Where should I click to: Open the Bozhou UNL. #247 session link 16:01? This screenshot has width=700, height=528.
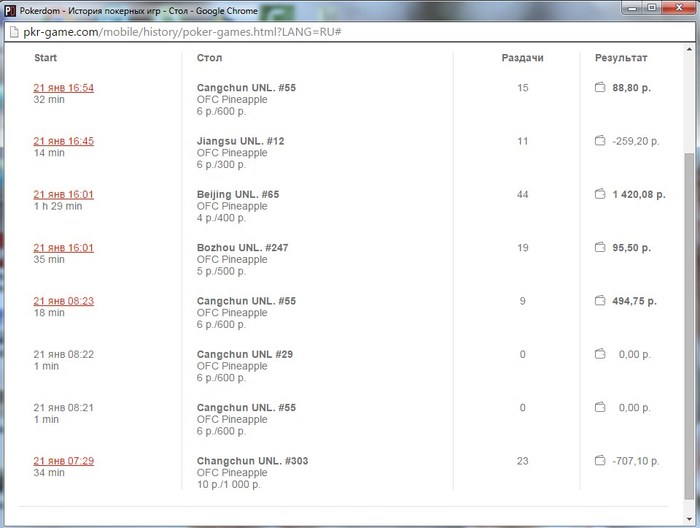tap(63, 248)
